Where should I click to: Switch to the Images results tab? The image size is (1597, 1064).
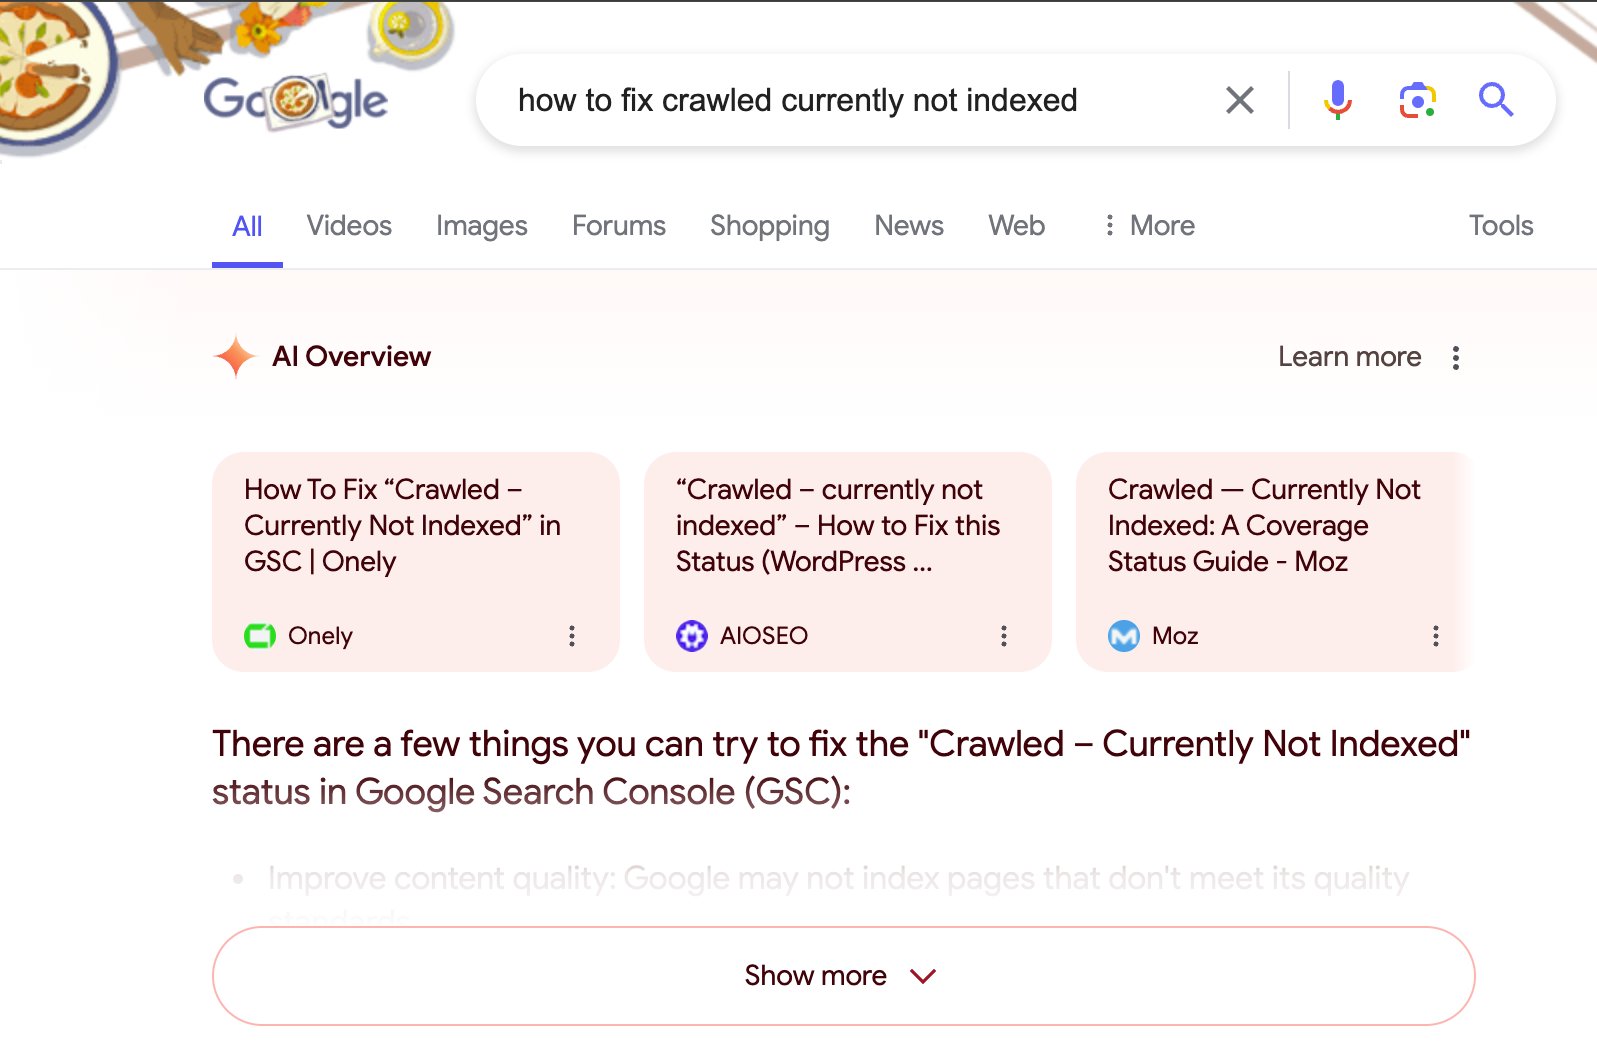coord(481,225)
